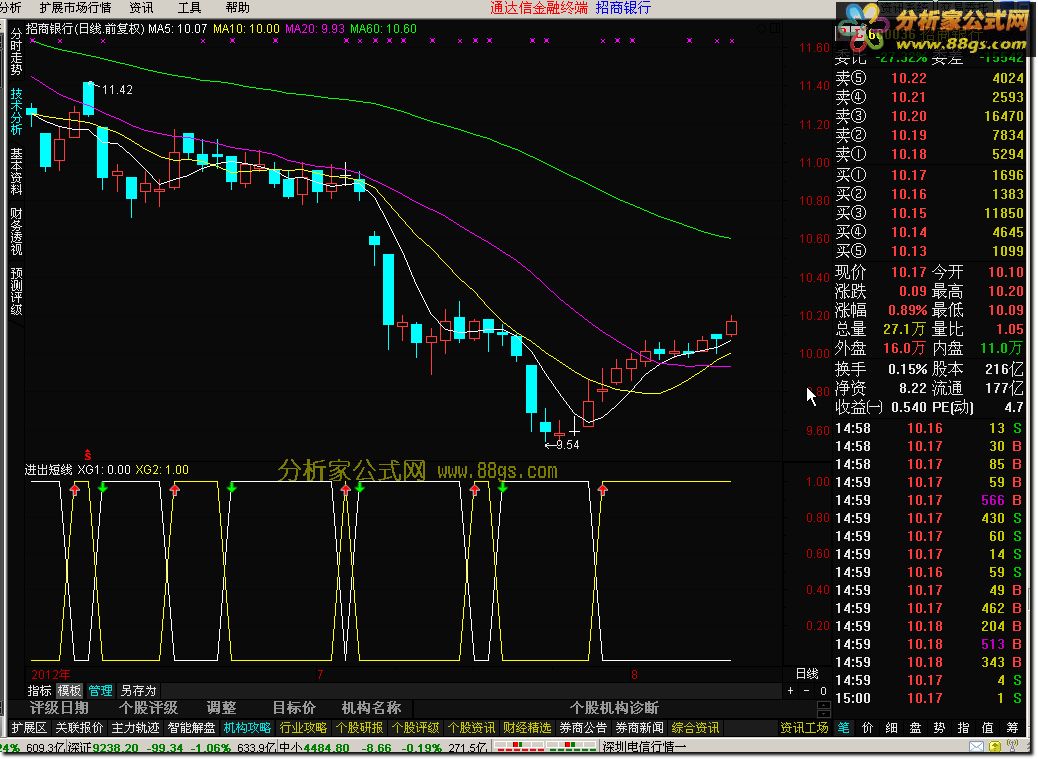Screen dimensions: 1038x759
Task: Open the 帮助 menu
Action: click(238, 8)
